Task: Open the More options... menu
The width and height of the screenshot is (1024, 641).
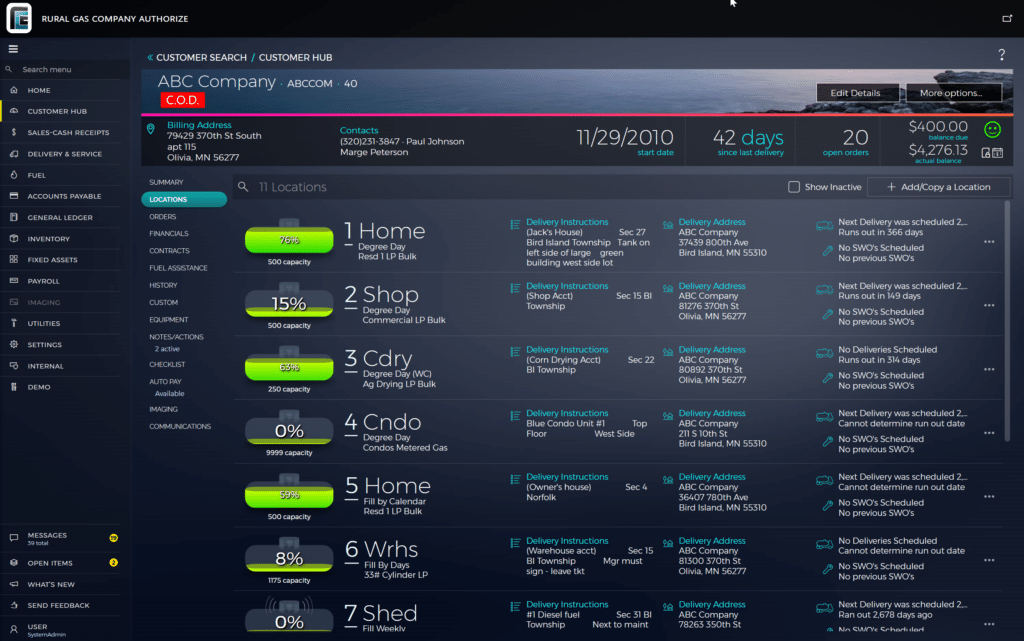Action: 958,93
